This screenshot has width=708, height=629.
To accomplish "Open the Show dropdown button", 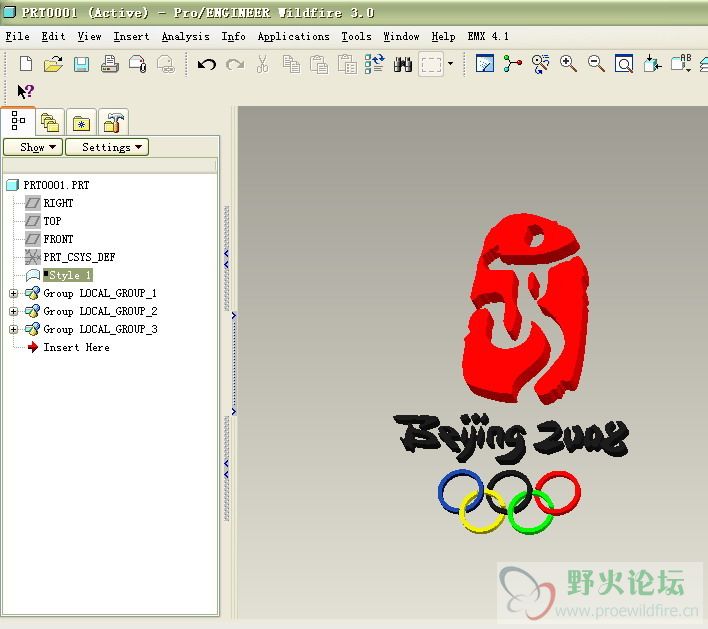I will [x=33, y=147].
